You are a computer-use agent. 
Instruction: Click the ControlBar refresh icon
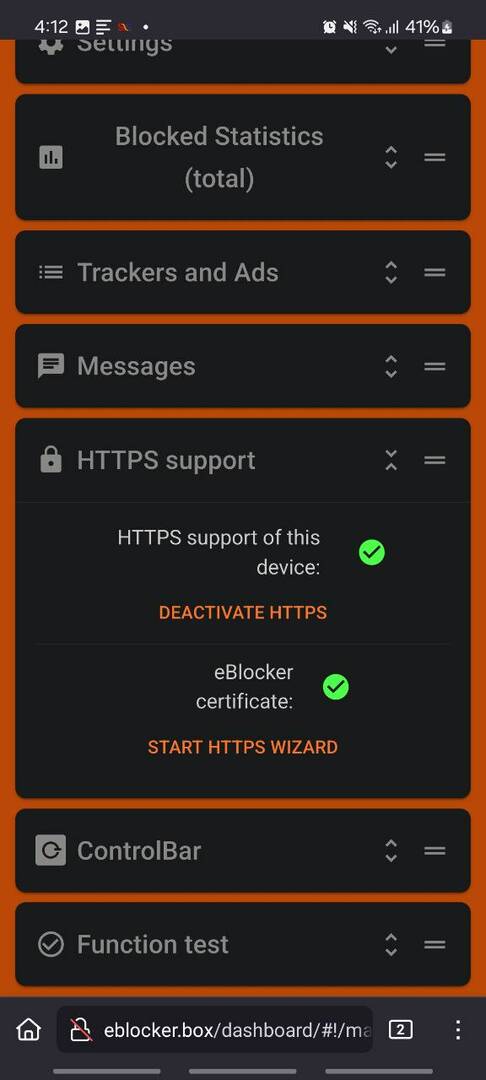[x=51, y=851]
